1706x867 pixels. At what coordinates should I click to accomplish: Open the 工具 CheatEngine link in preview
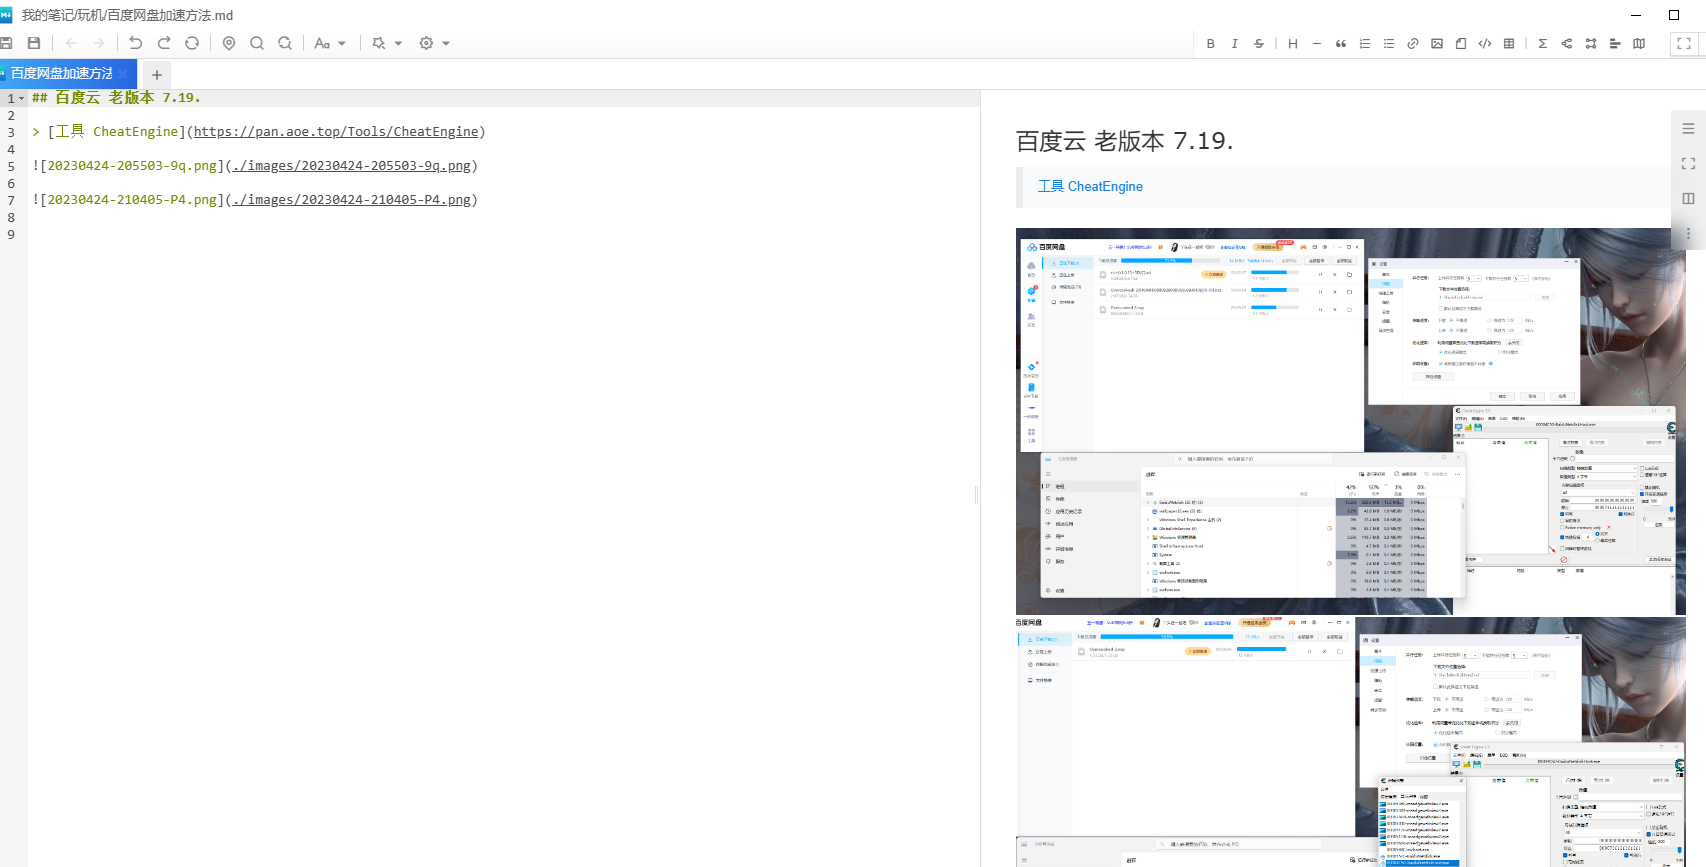(x=1090, y=186)
